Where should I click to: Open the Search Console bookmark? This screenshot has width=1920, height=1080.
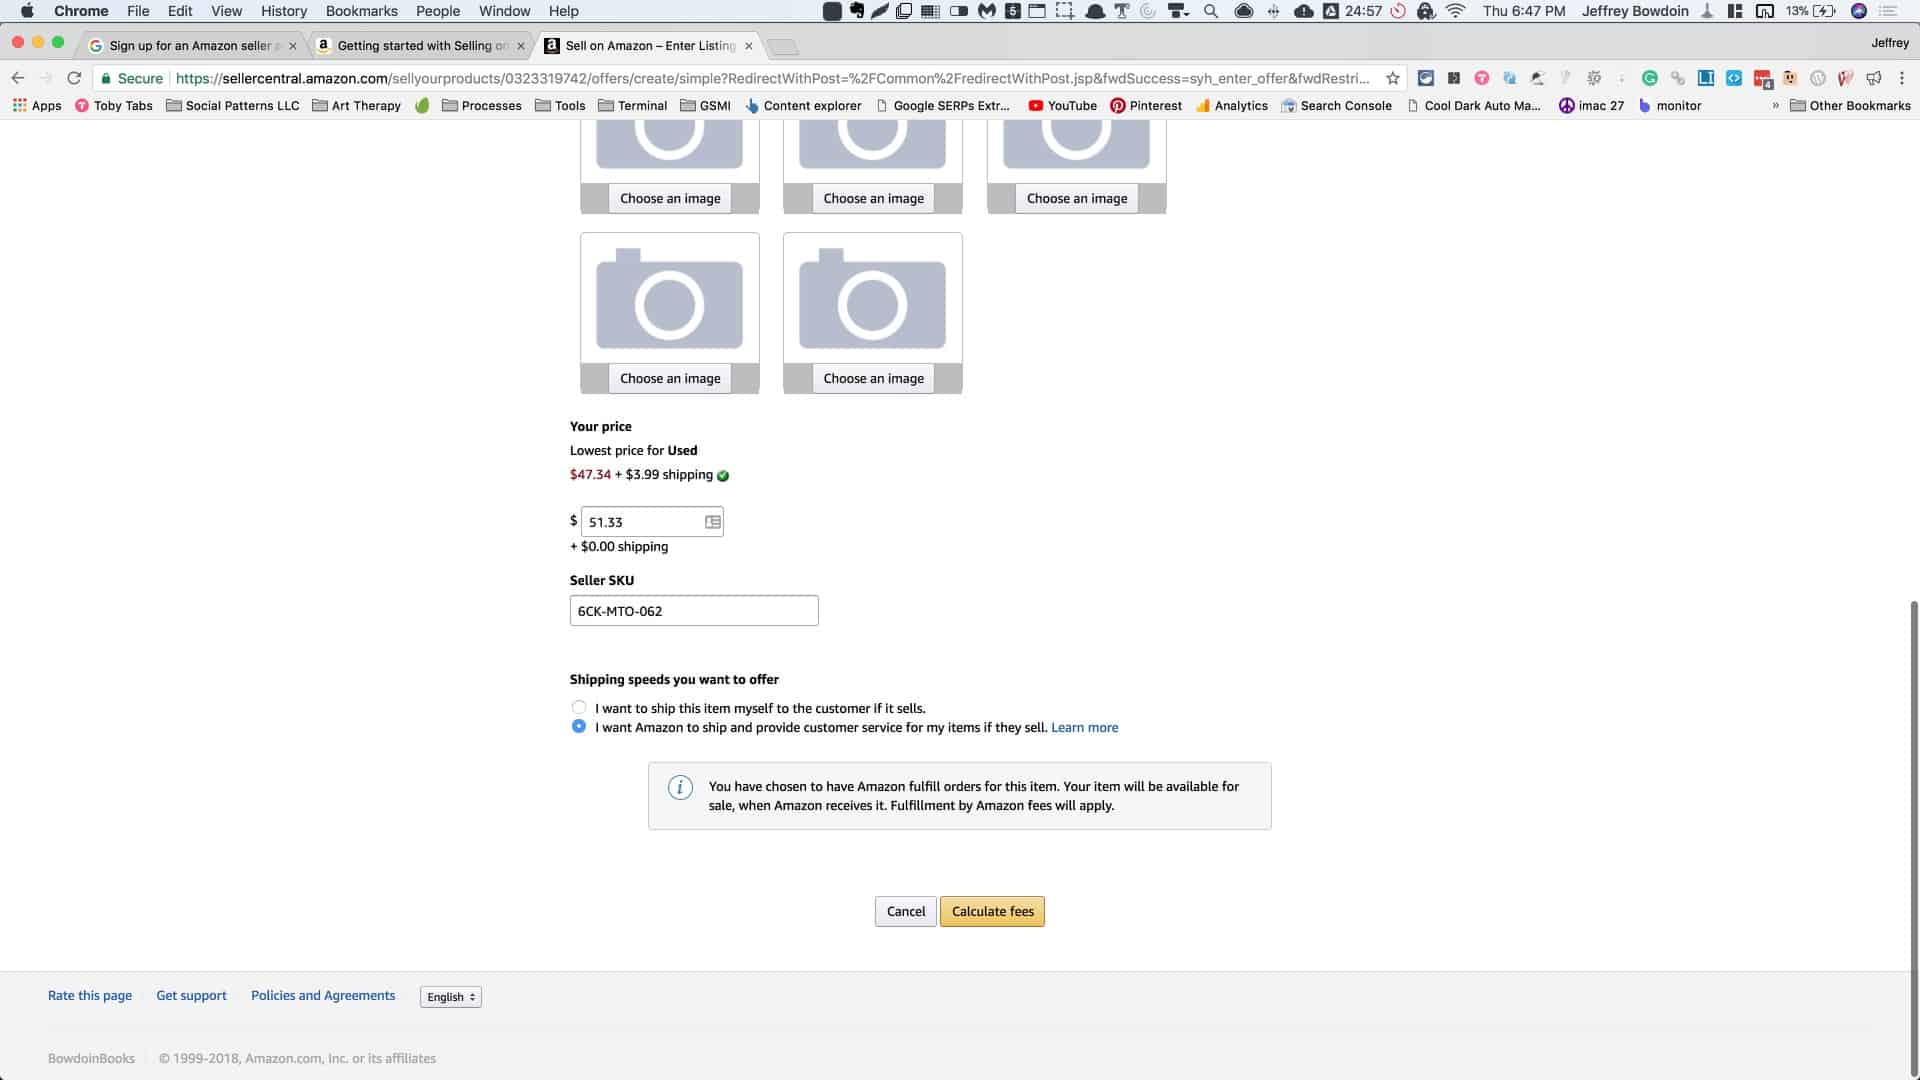coord(1337,105)
